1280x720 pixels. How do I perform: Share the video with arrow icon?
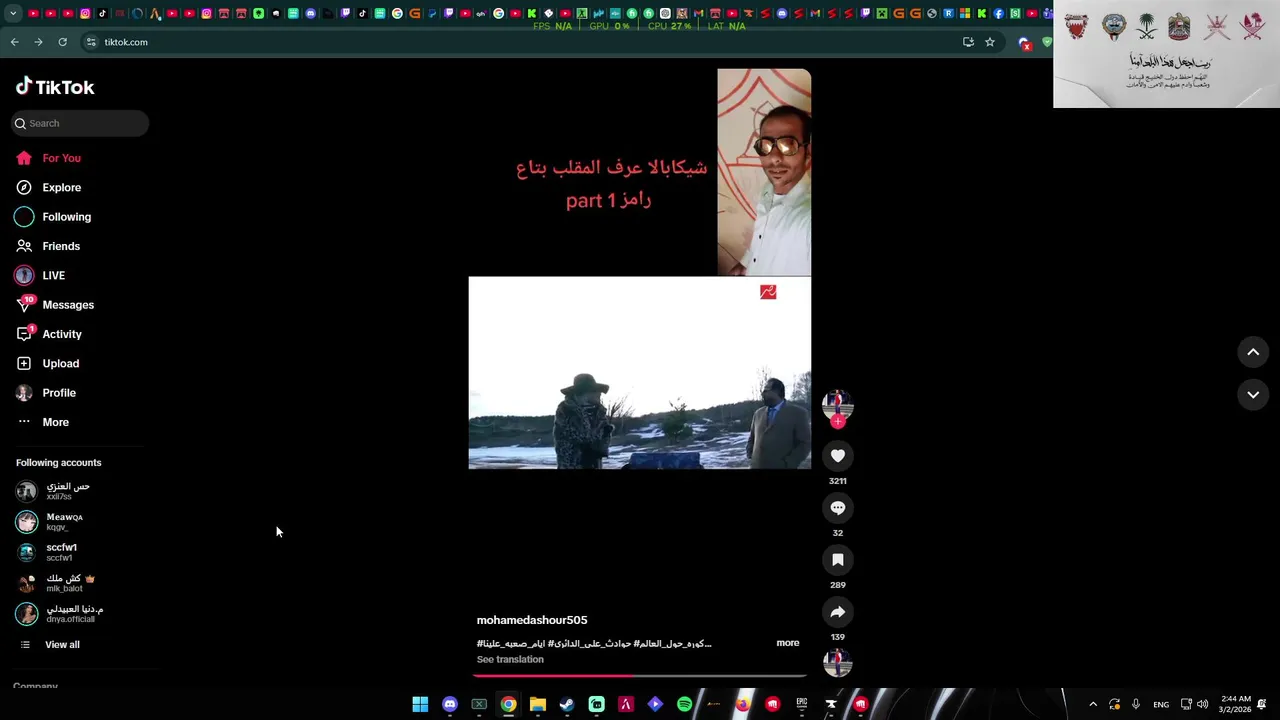click(838, 612)
